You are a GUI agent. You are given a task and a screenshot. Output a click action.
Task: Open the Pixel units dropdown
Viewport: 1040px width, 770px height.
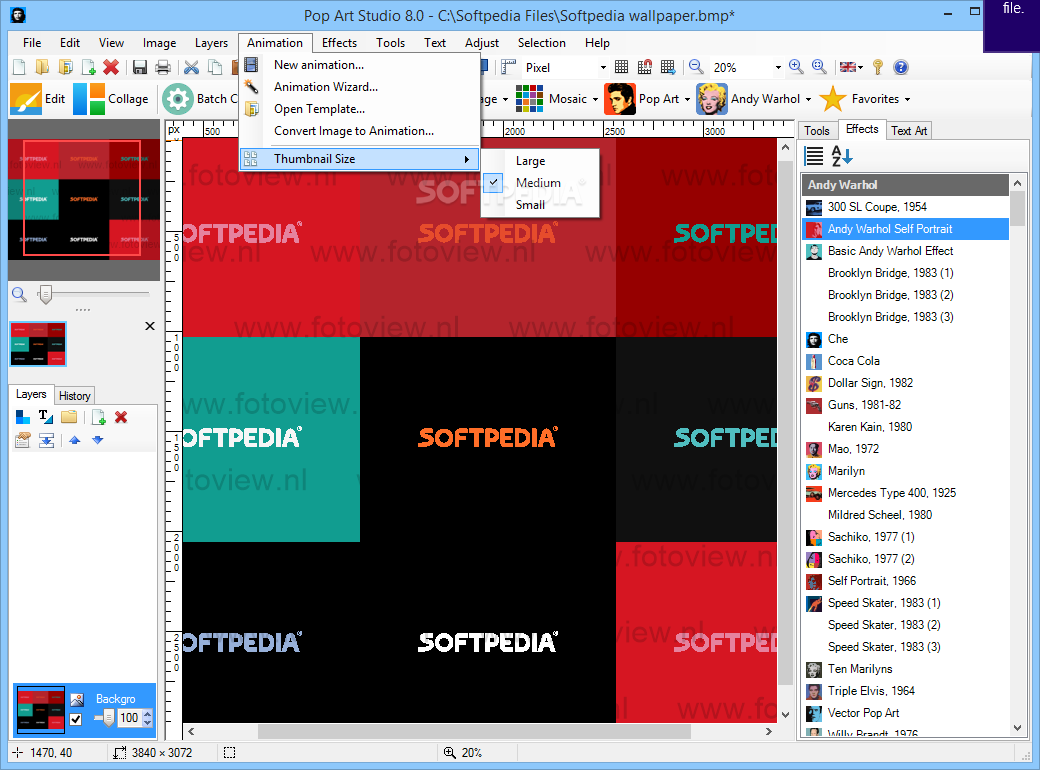pyautogui.click(x=603, y=67)
